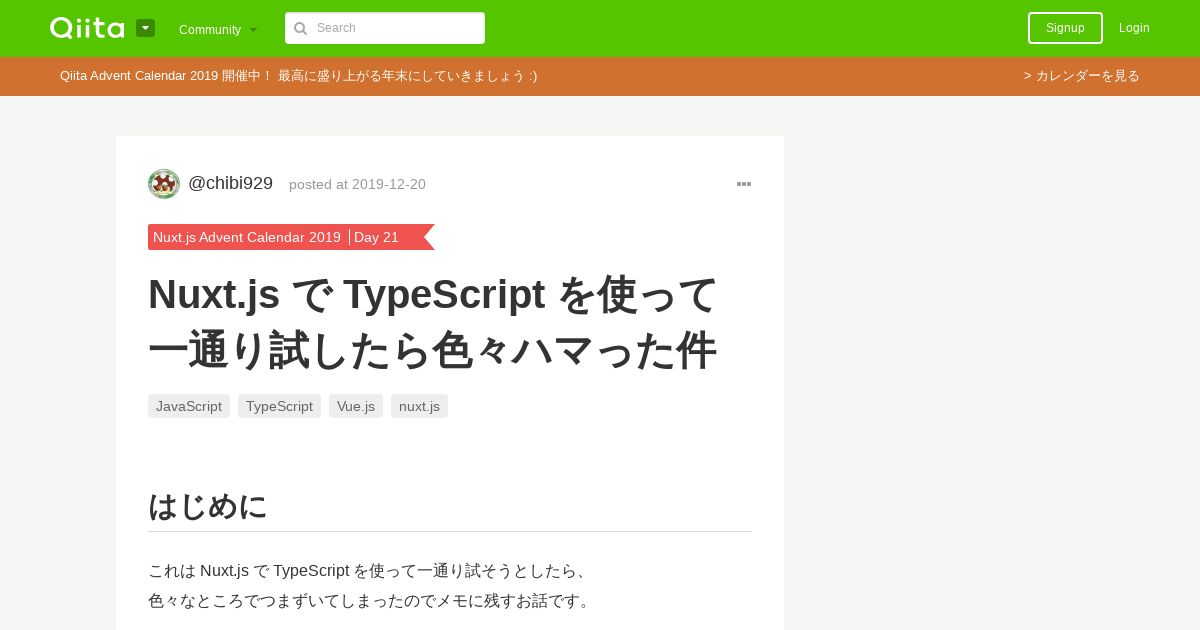Expand the Community menu
The width and height of the screenshot is (1200, 630).
[218, 29]
